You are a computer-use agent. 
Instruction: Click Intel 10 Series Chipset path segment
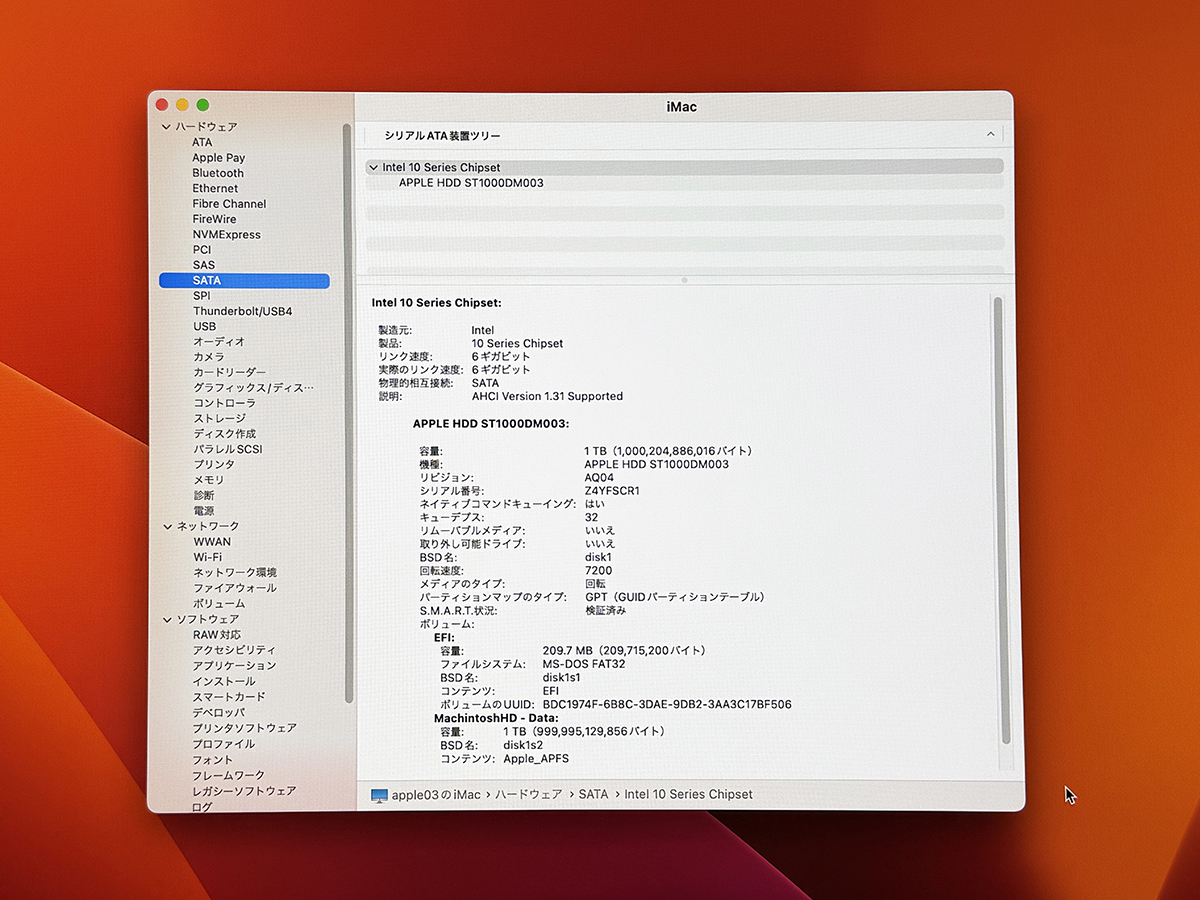click(x=688, y=795)
